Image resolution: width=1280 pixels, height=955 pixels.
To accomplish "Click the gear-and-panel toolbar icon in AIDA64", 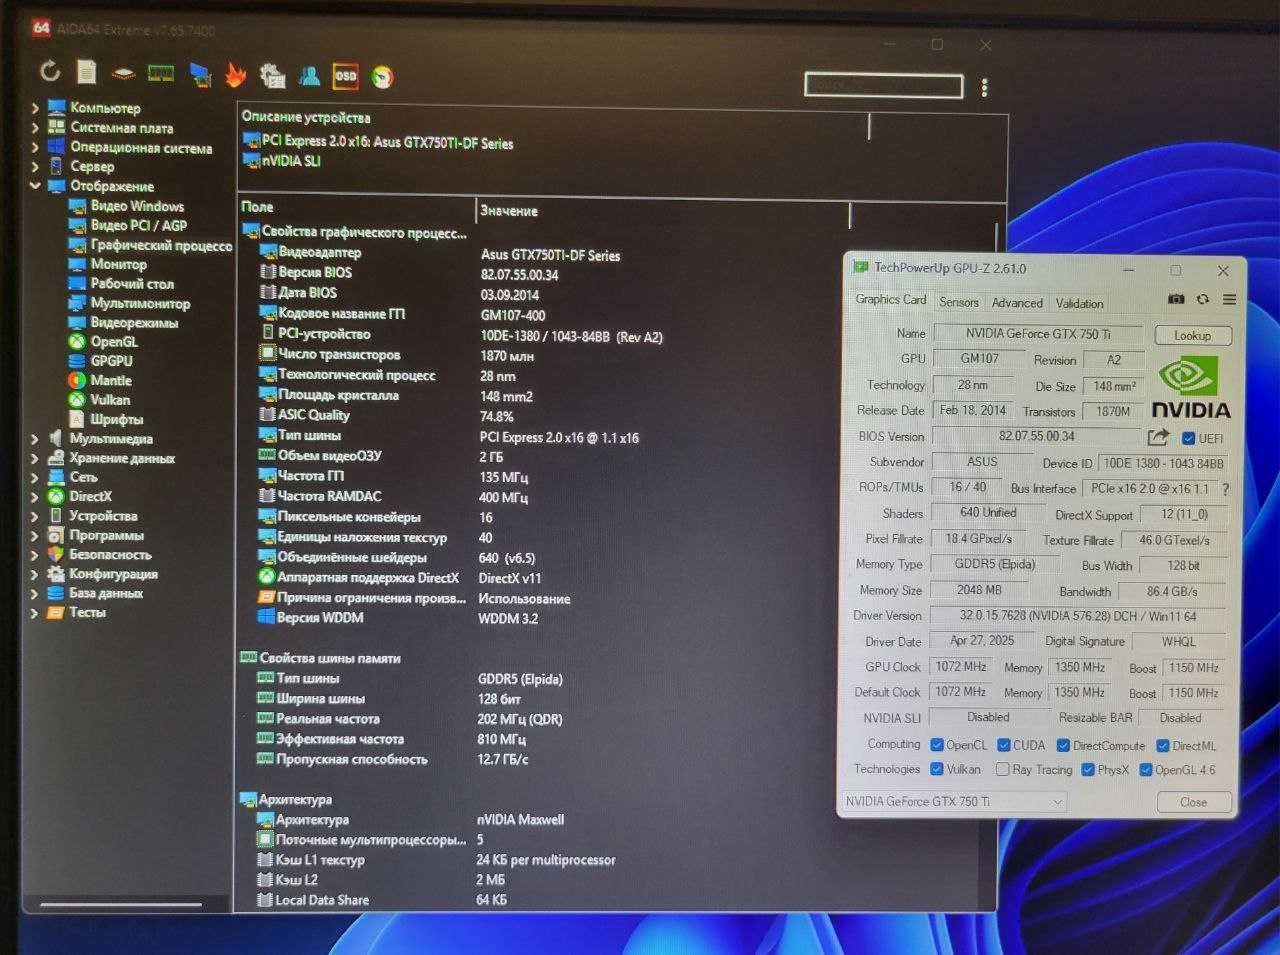I will click(272, 75).
